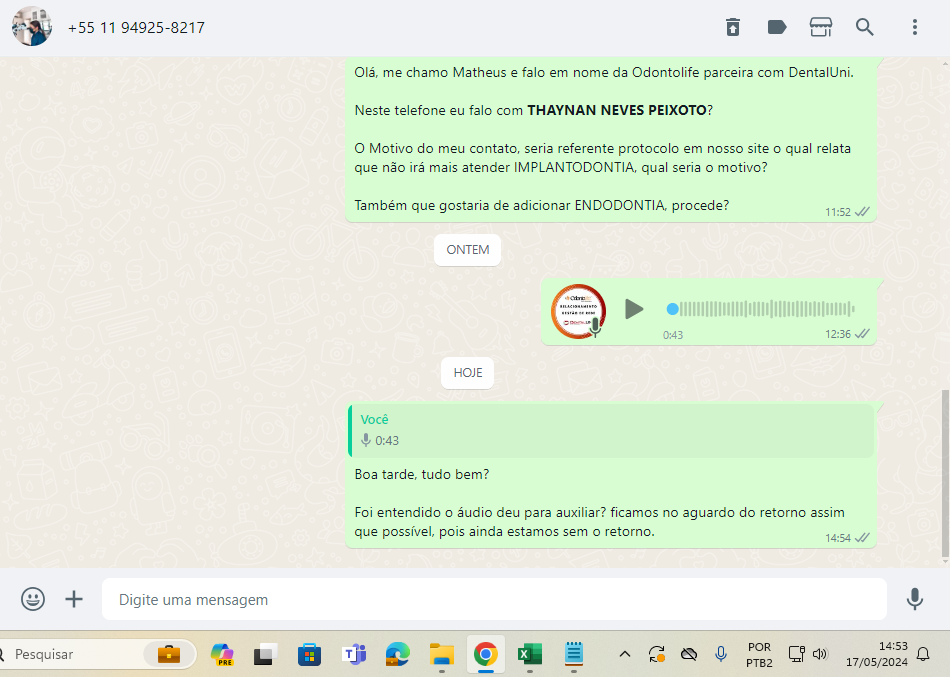Open the label tag icon in the header
The height and width of the screenshot is (677, 950).
(x=777, y=27)
